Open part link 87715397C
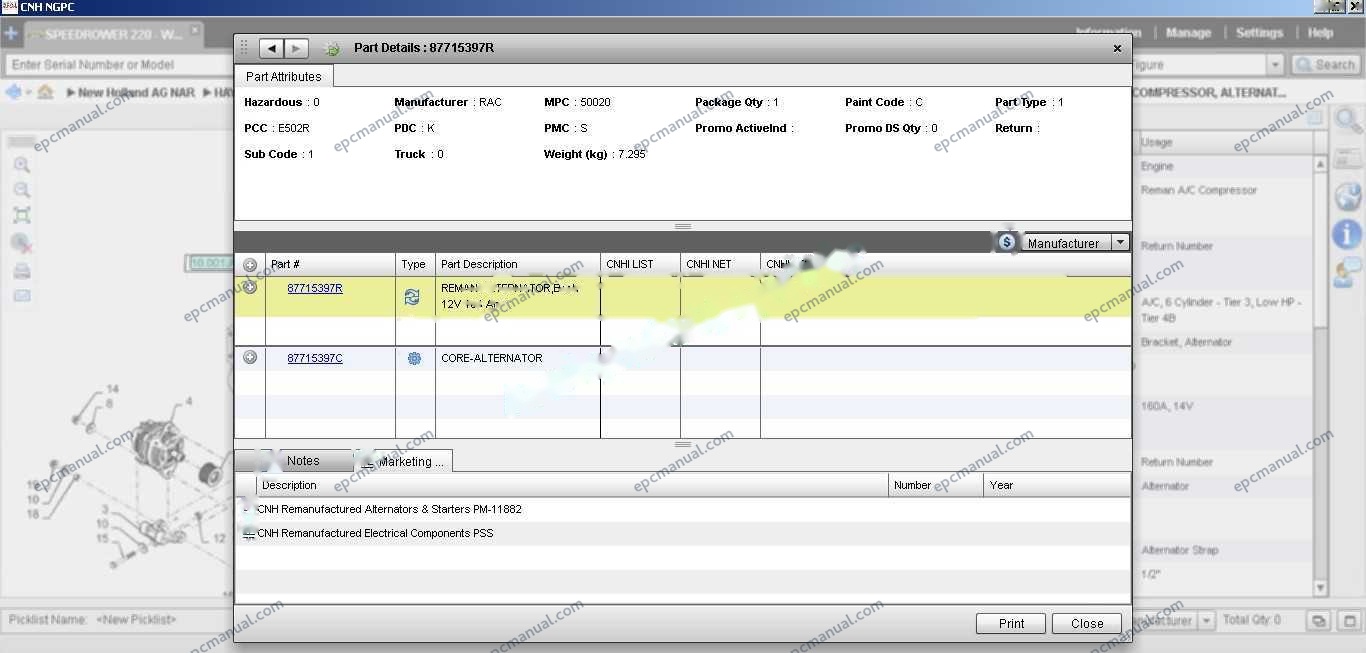The image size is (1366, 653). (315, 358)
